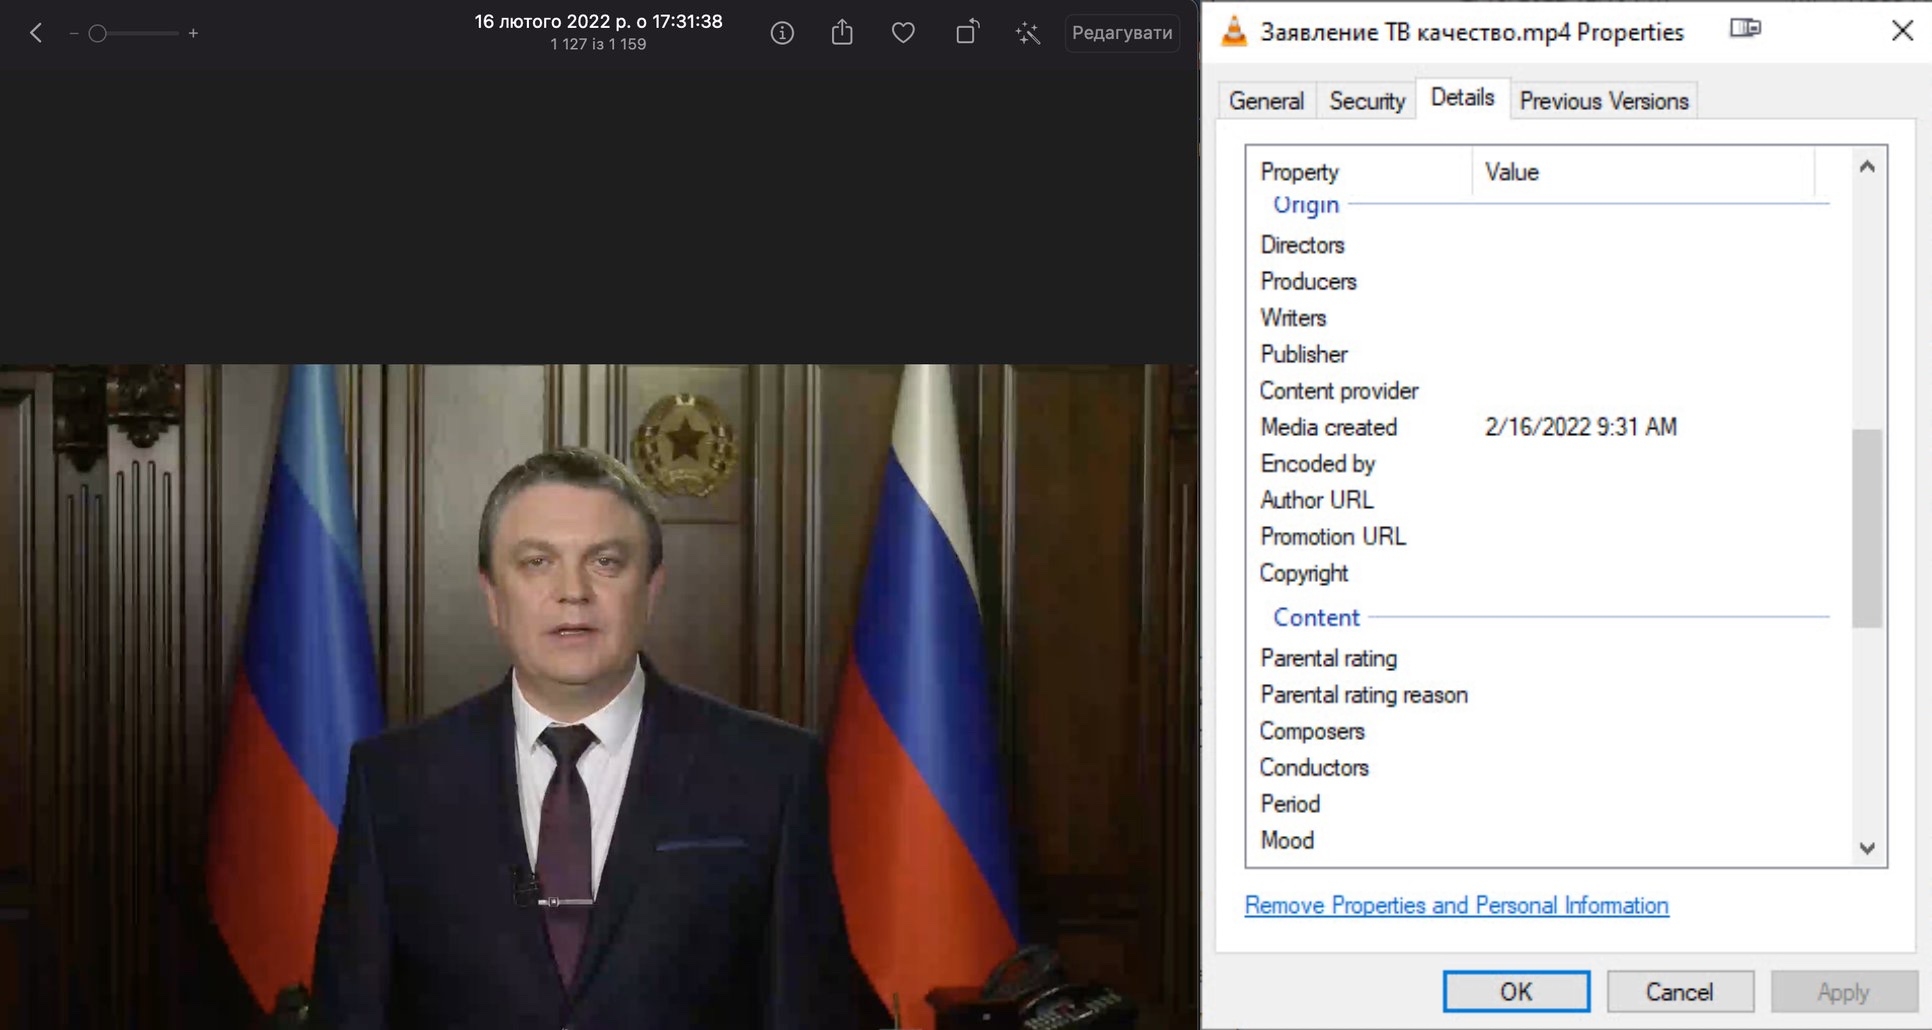Show photo info panel
1932x1030 pixels.
coord(781,33)
